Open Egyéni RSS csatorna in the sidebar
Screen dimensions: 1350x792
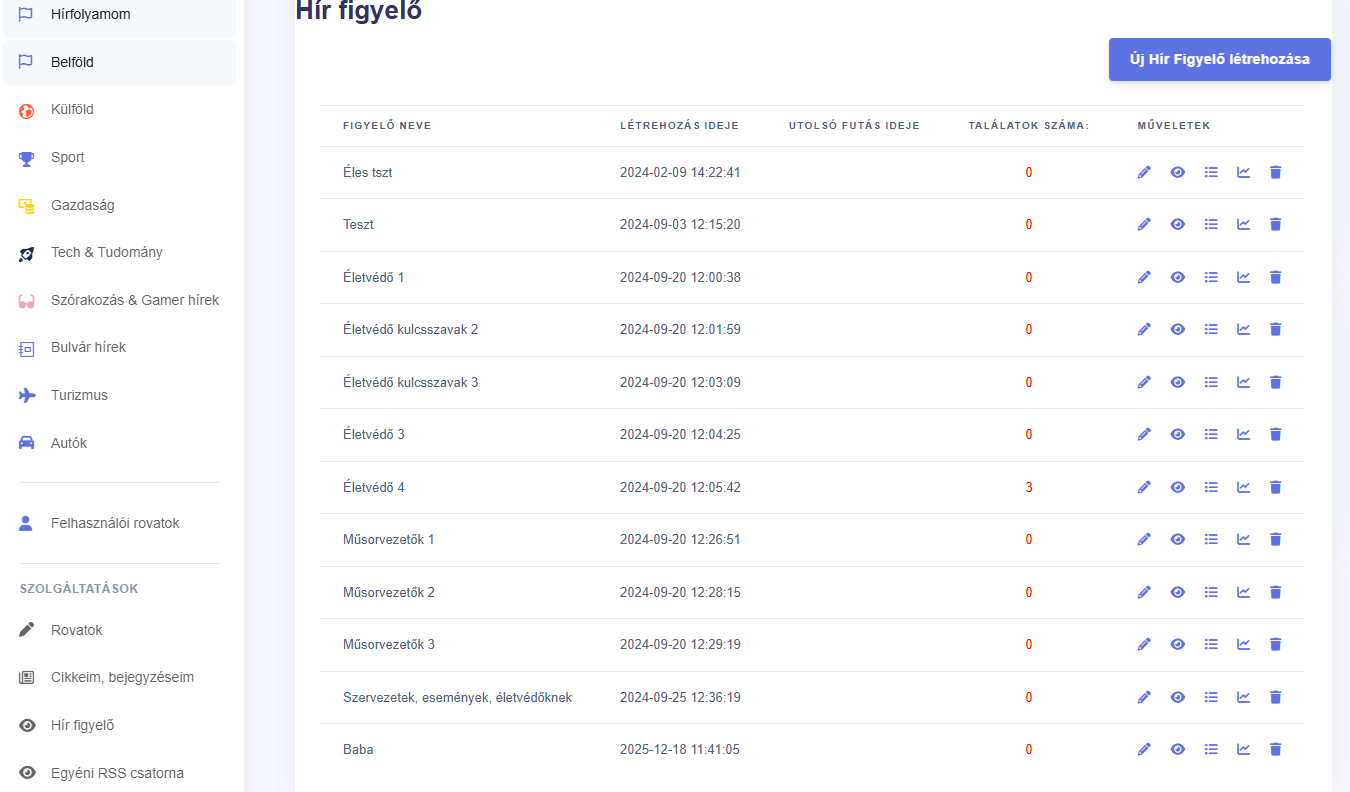click(x=117, y=772)
